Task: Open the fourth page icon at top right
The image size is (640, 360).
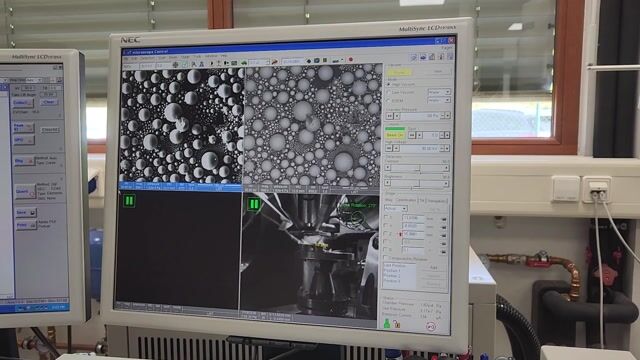Action: [x=441, y=57]
